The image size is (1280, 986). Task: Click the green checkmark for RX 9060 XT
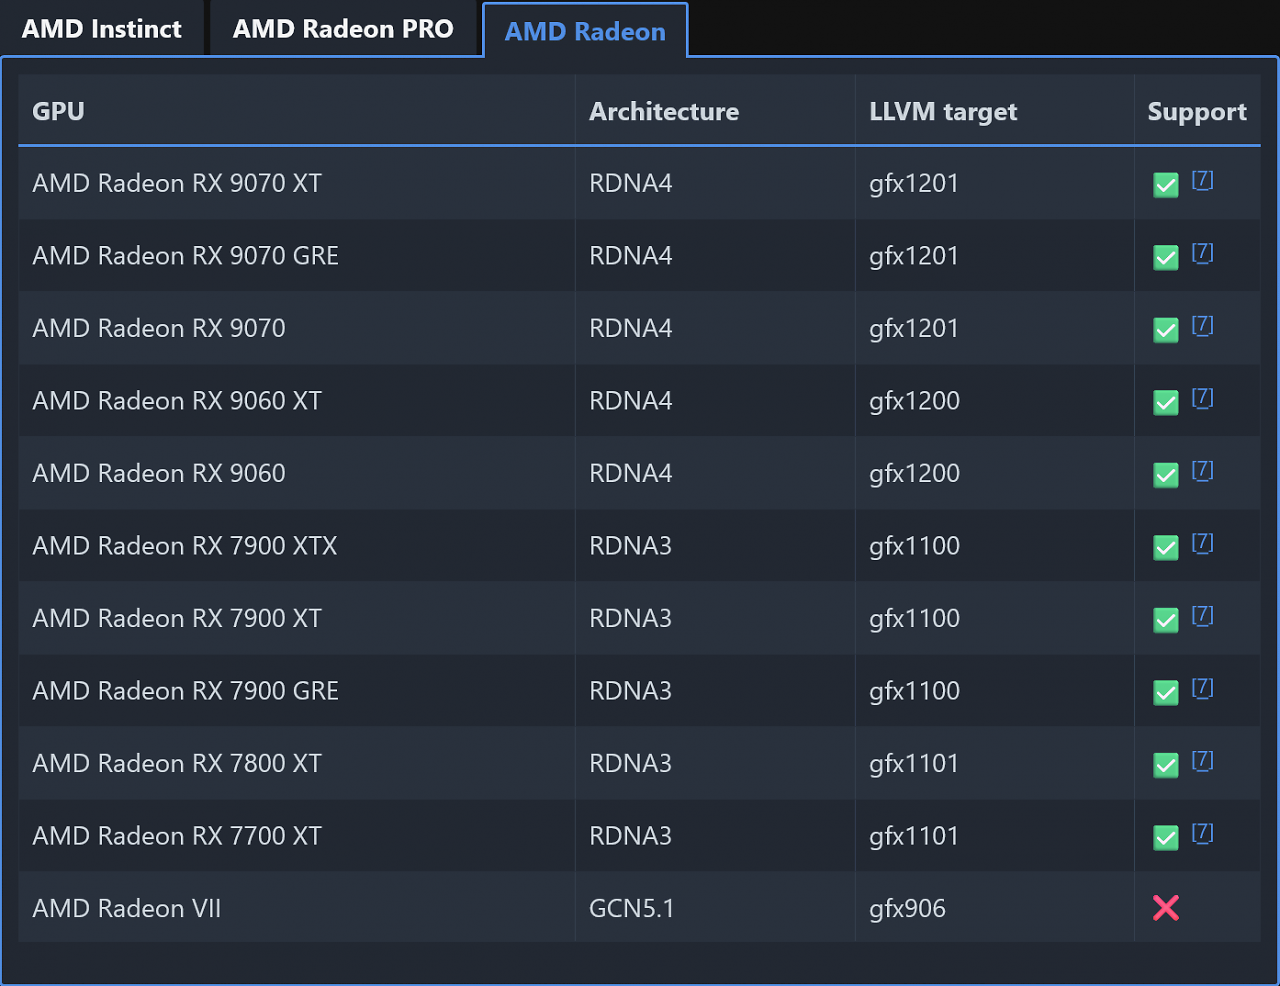pyautogui.click(x=1165, y=402)
